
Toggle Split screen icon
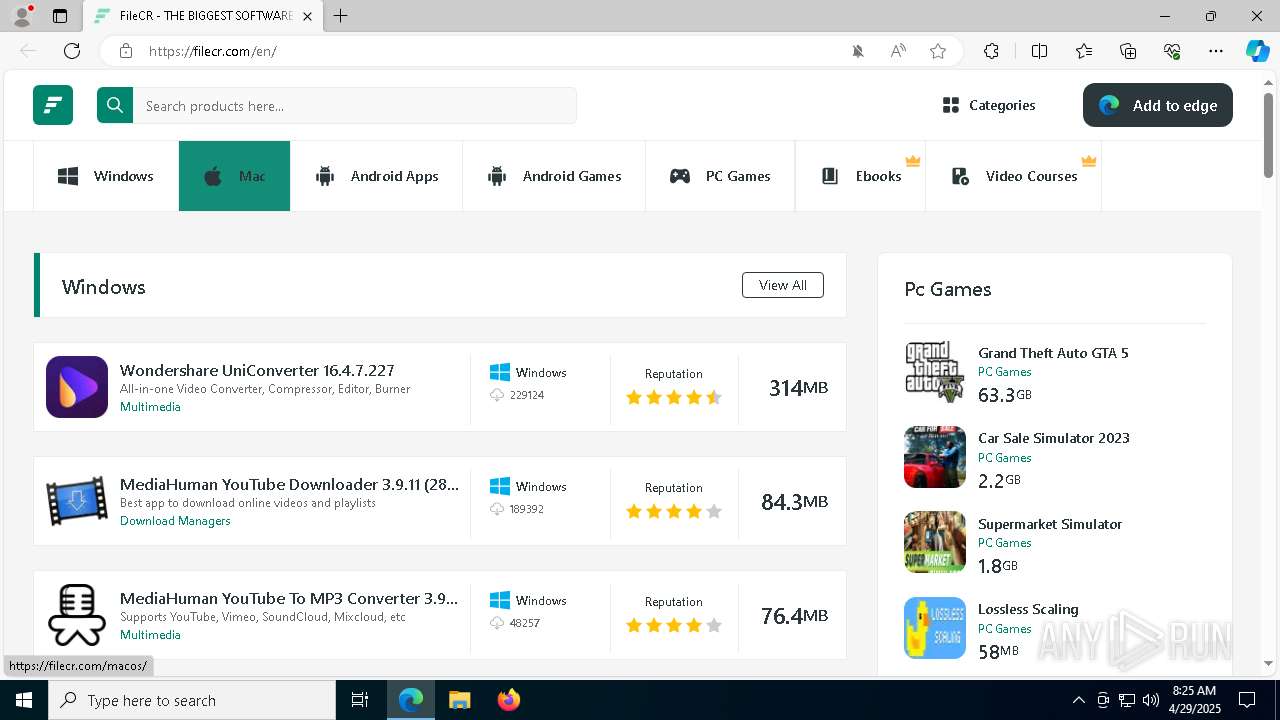(x=1039, y=51)
